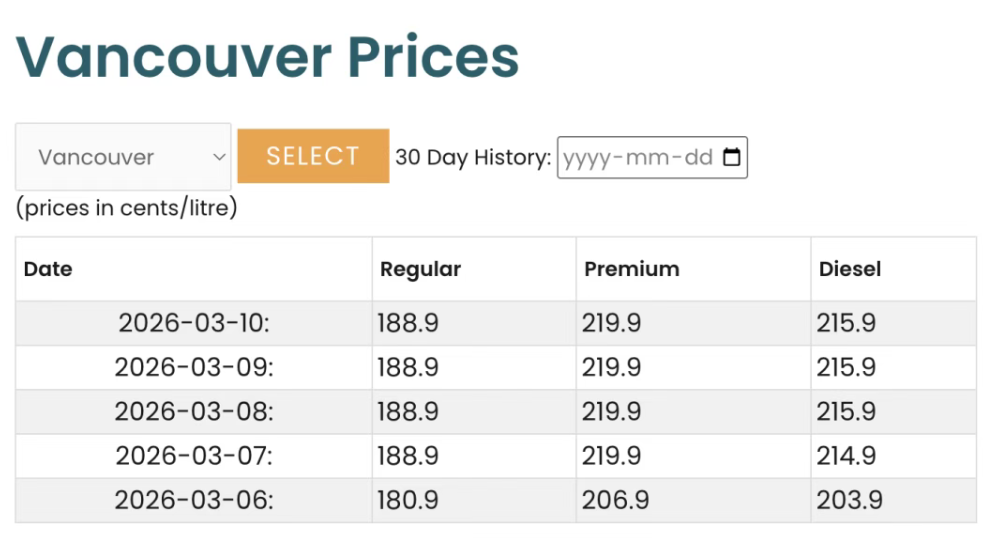Select the 2026-03-08 date row cell

pos(194,411)
